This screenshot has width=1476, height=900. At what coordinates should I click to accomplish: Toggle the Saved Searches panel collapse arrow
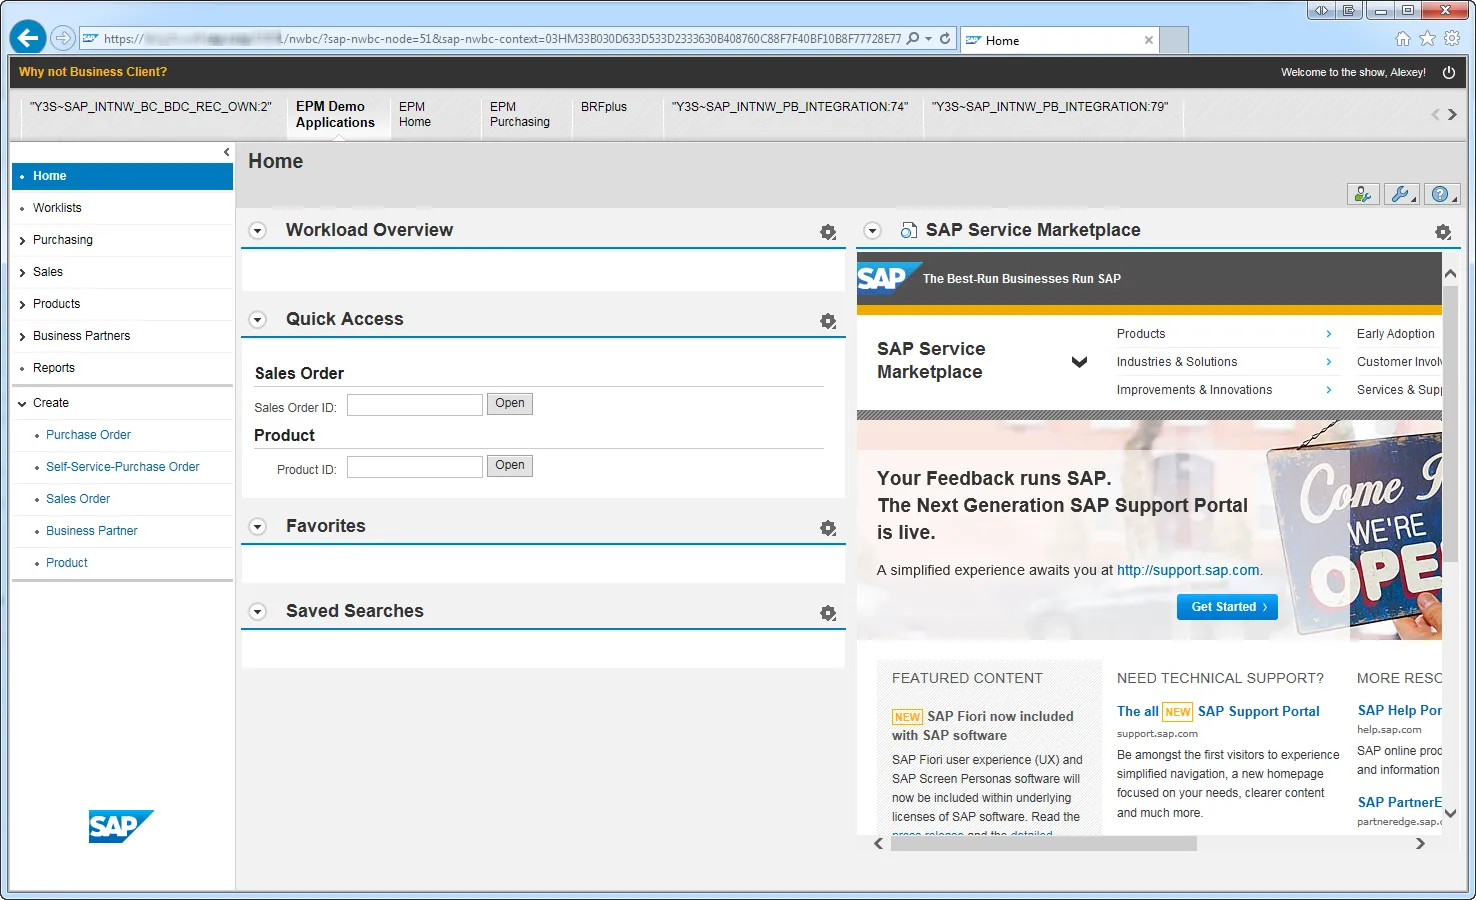point(258,612)
